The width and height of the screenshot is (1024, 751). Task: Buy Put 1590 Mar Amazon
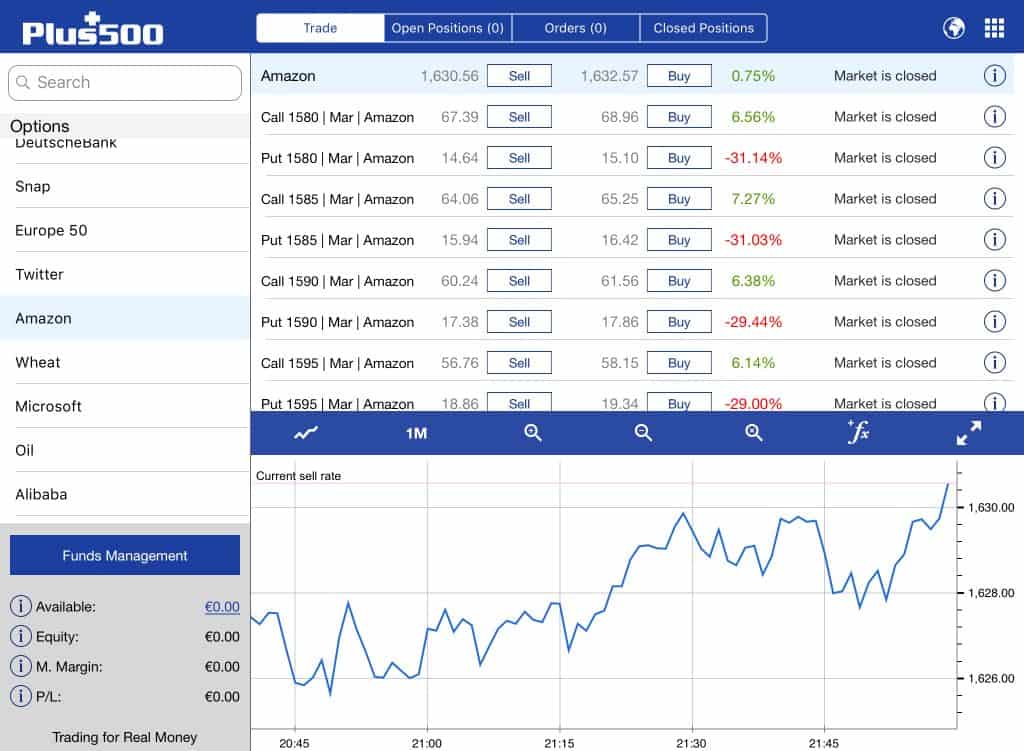click(679, 321)
